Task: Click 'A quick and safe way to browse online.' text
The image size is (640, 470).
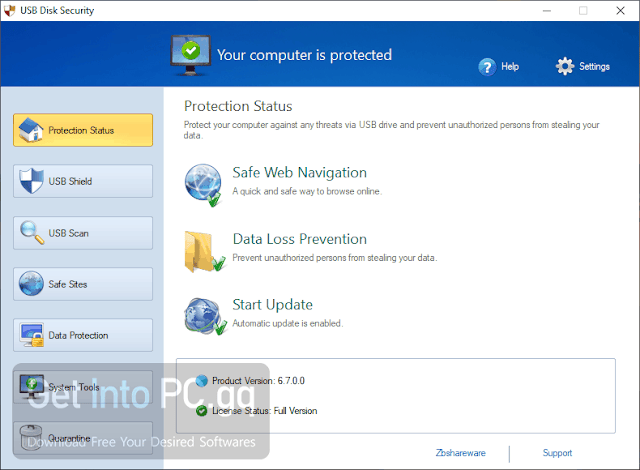Action: tap(307, 191)
